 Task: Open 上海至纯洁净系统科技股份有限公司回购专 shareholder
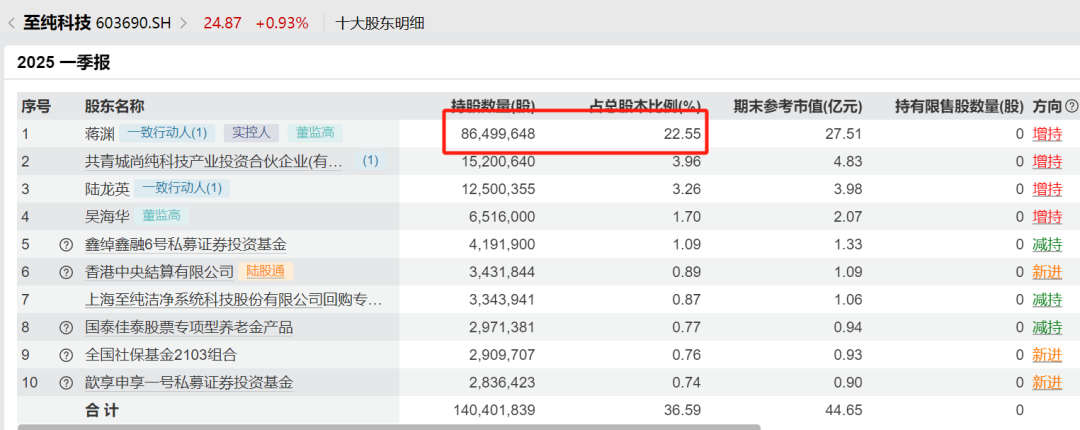pyautogui.click(x=232, y=299)
